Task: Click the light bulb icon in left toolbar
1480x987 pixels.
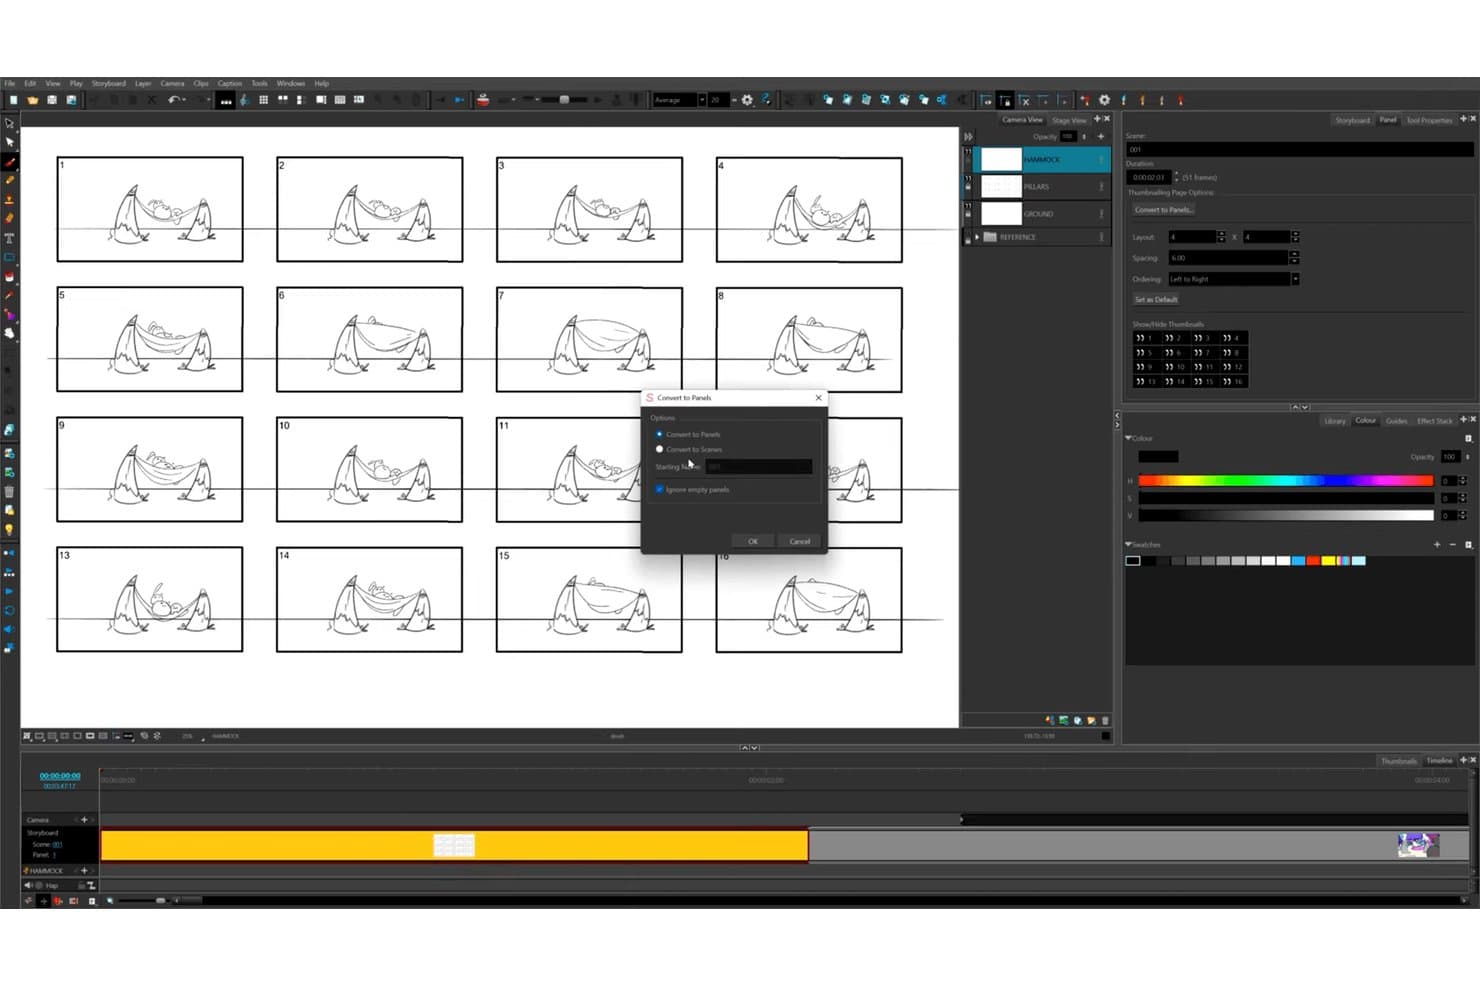Action: pos(10,529)
